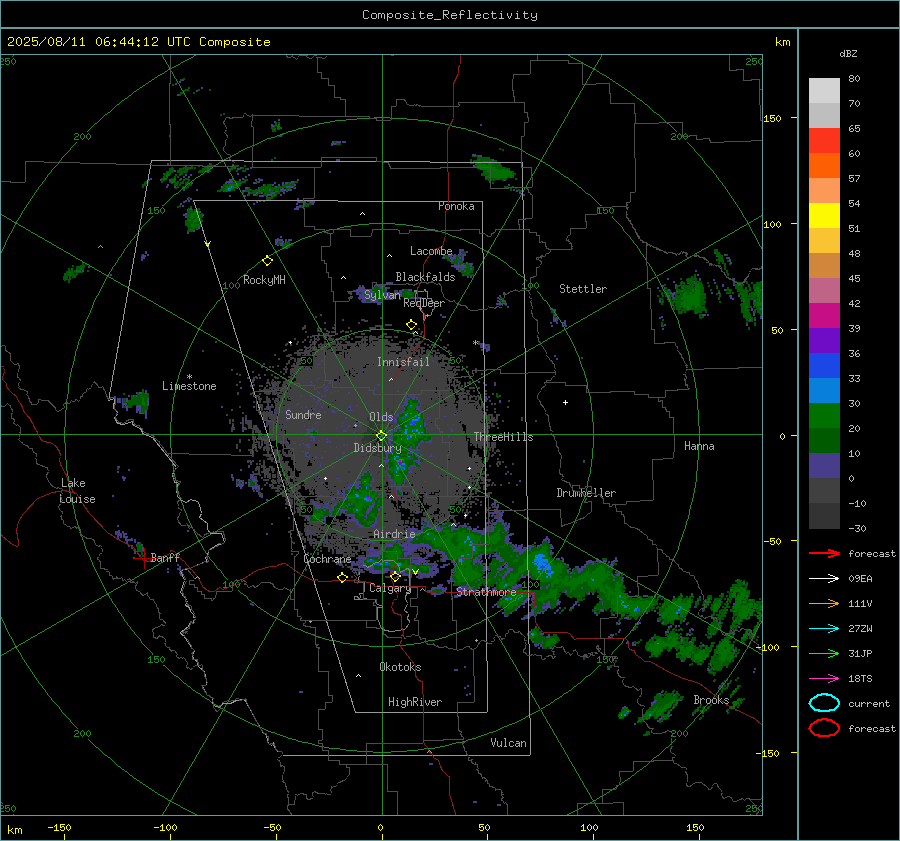
Task: Pick the bright green swatch in dBZ scale
Action: coord(824,416)
